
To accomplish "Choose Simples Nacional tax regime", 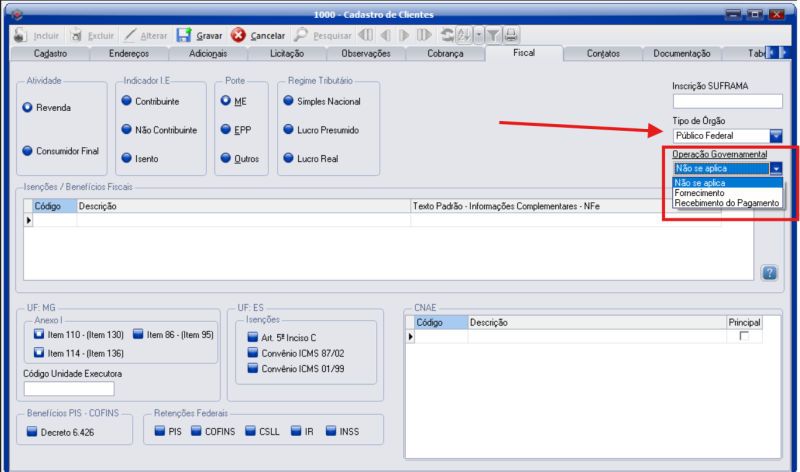I will pyautogui.click(x=288, y=101).
